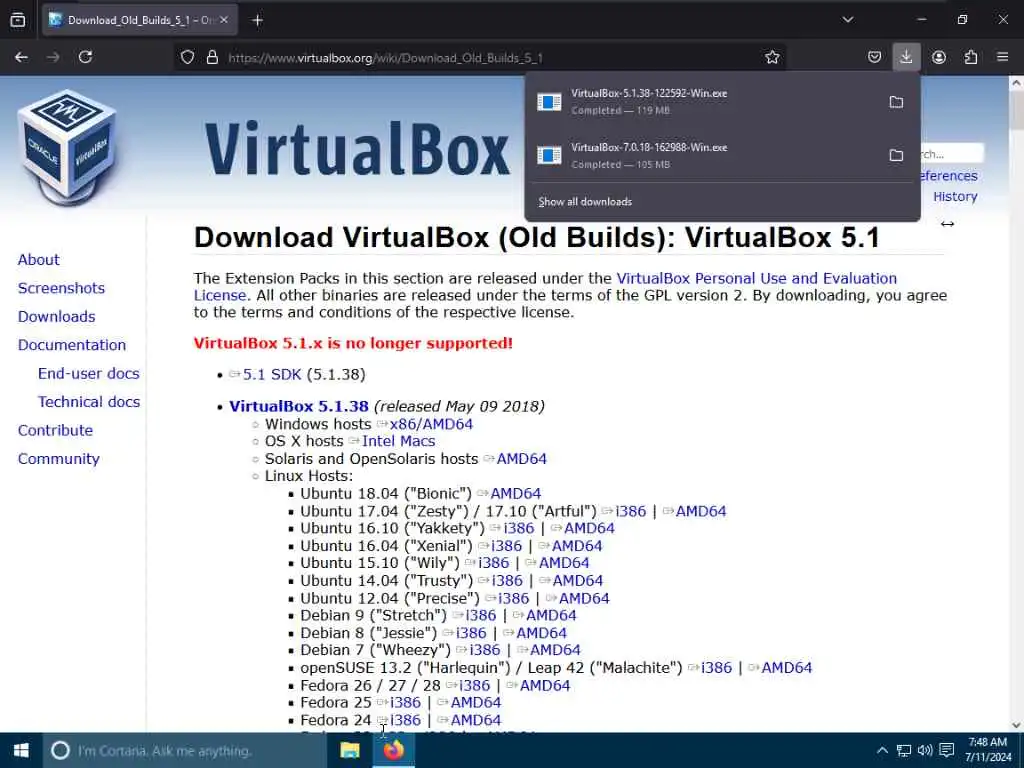The height and width of the screenshot is (768, 1024).
Task: Download Fedora 25 AMD64
Action: click(475, 703)
